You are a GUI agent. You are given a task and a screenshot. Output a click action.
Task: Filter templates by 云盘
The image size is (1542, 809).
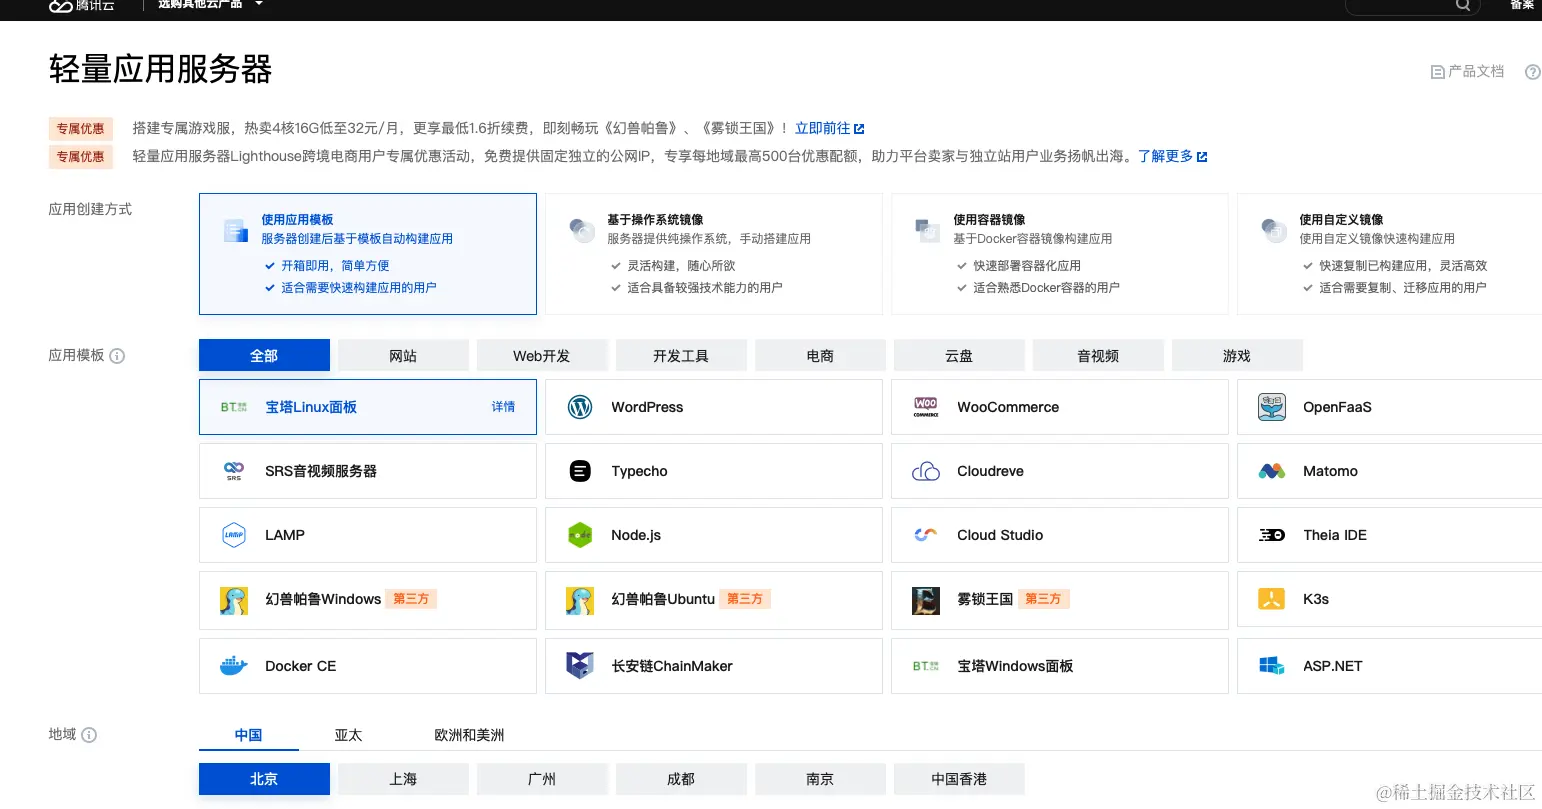pos(959,356)
